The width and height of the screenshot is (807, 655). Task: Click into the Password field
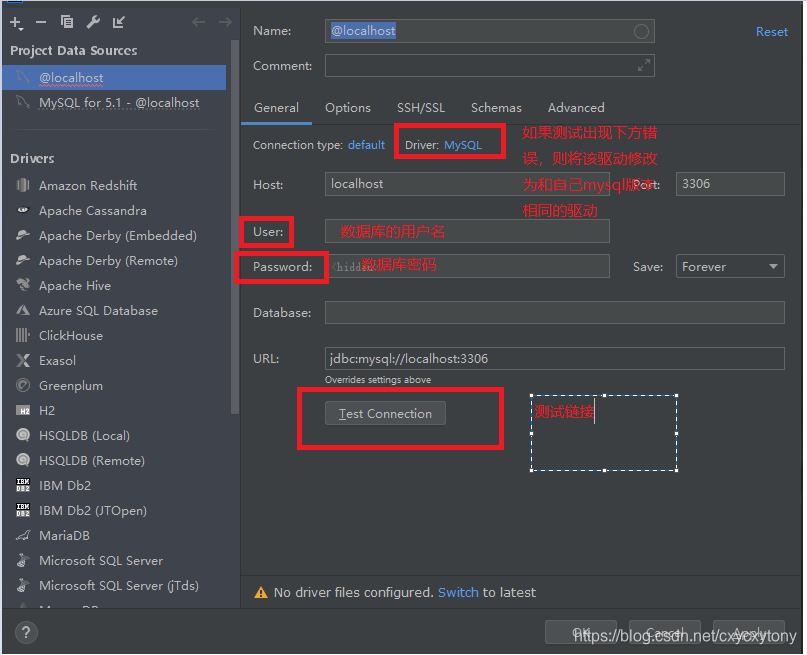[x=467, y=267]
